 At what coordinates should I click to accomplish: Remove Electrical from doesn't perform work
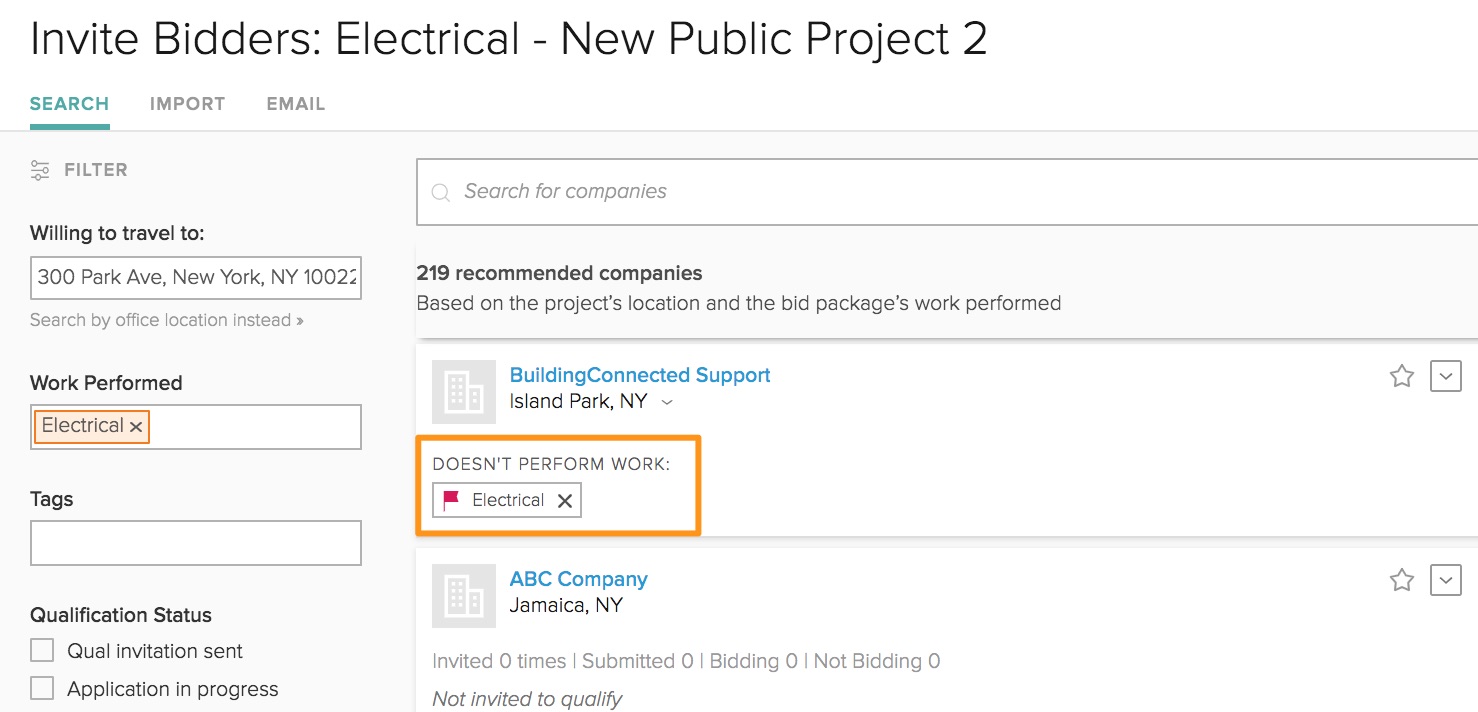tap(565, 501)
